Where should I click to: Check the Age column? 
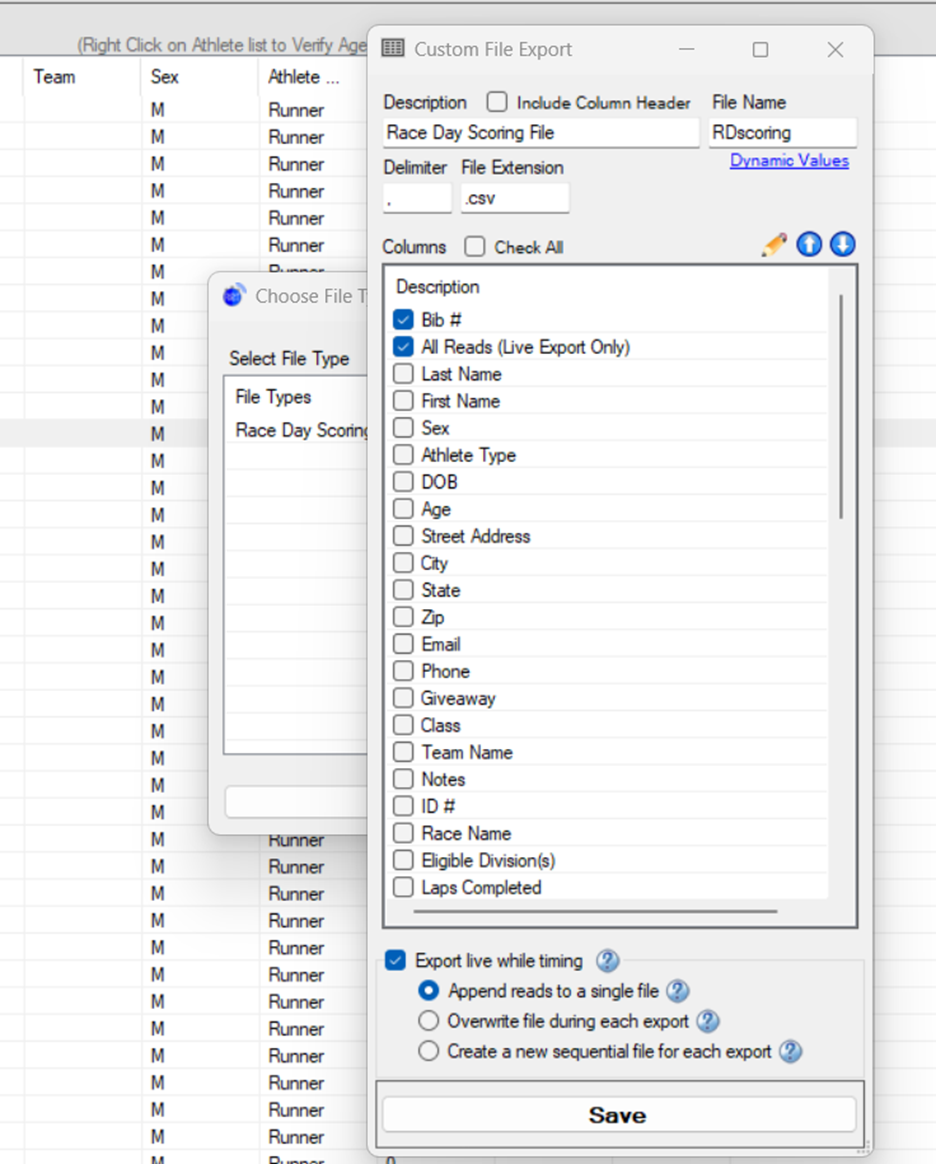point(403,509)
